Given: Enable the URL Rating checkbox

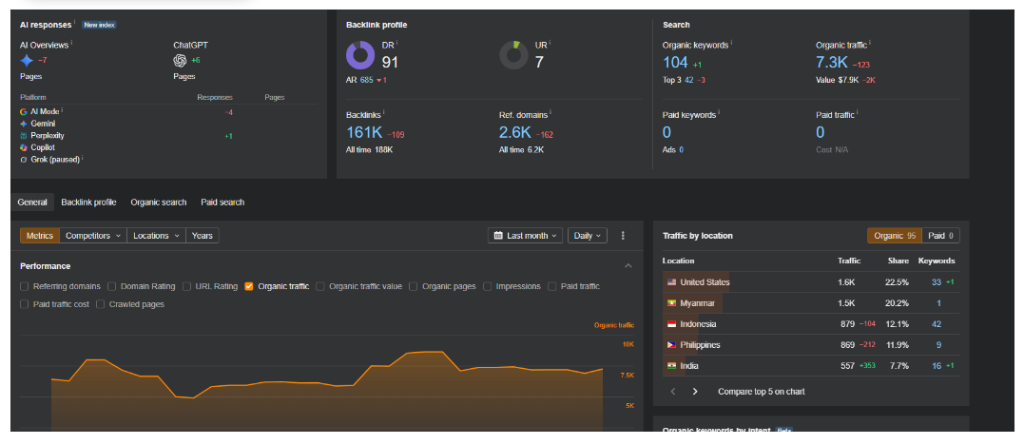Looking at the screenshot, I should point(187,286).
